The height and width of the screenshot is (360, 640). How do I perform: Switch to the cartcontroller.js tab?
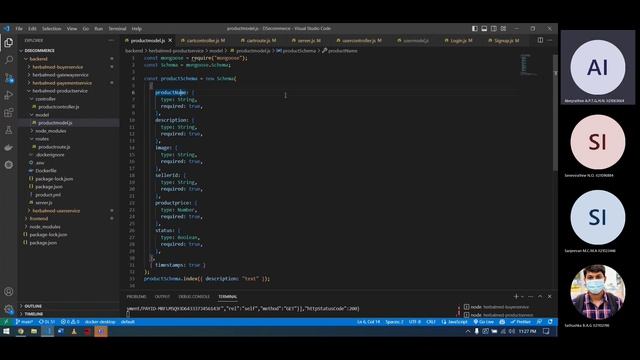coord(203,40)
